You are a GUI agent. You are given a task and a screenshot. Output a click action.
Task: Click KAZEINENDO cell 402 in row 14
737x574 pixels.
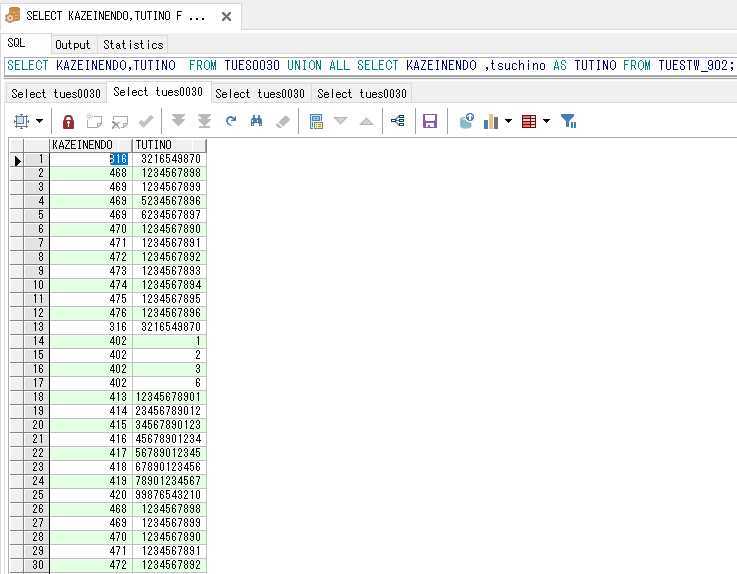pyautogui.click(x=91, y=341)
